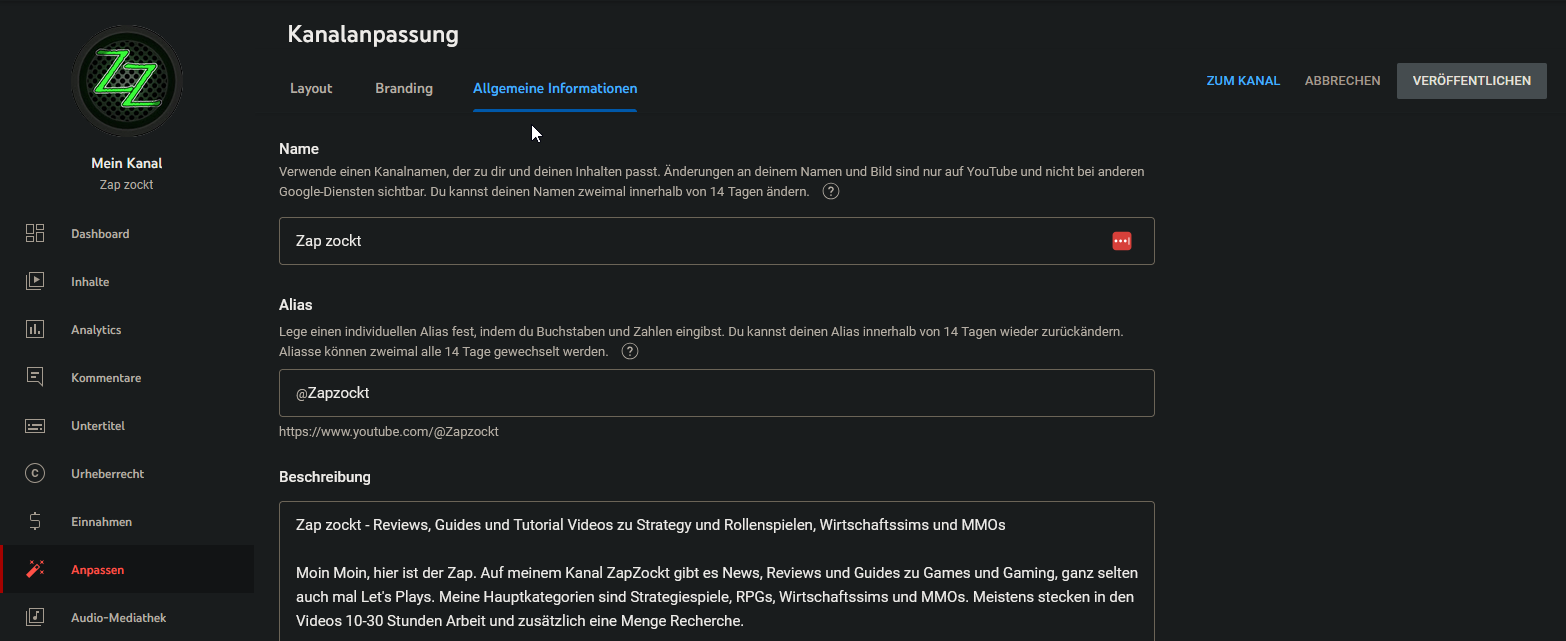Click the Audio-Mediathek music icon

[35, 617]
